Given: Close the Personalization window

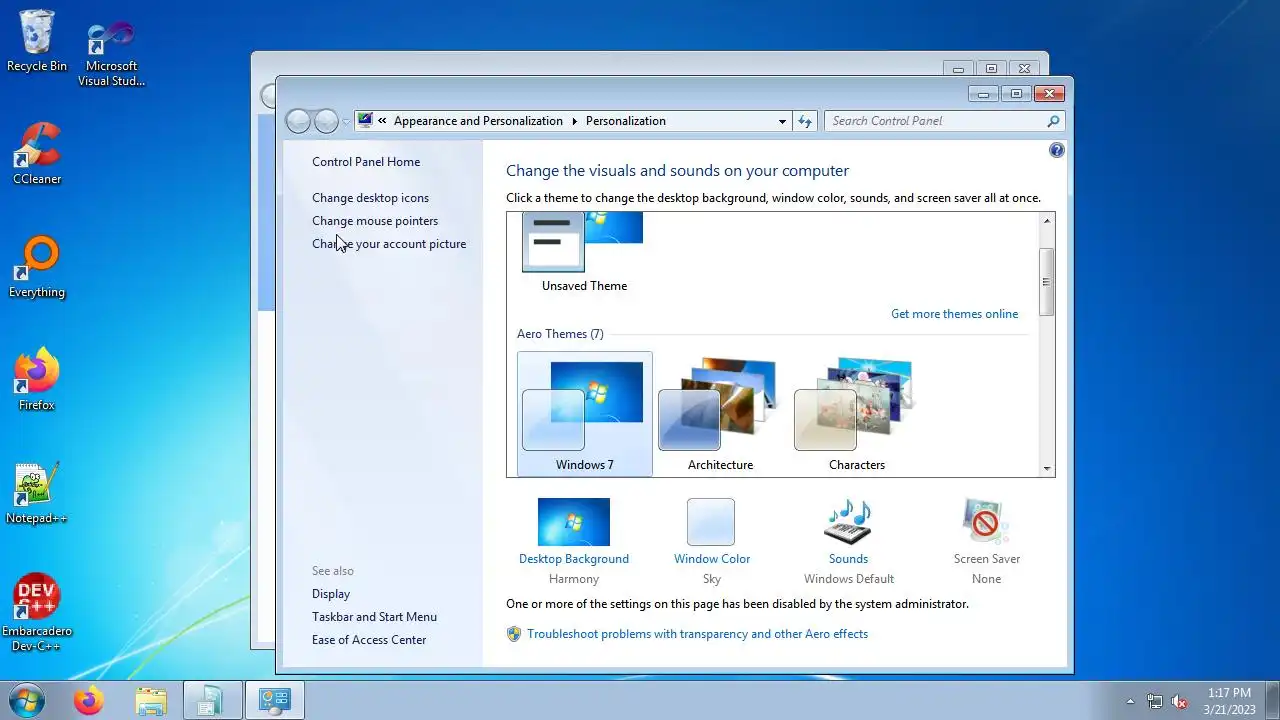Looking at the screenshot, I should (x=1049, y=94).
